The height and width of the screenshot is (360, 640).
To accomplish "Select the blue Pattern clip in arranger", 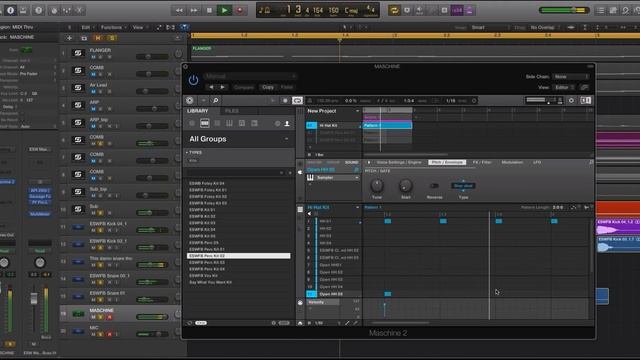I will [x=387, y=125].
